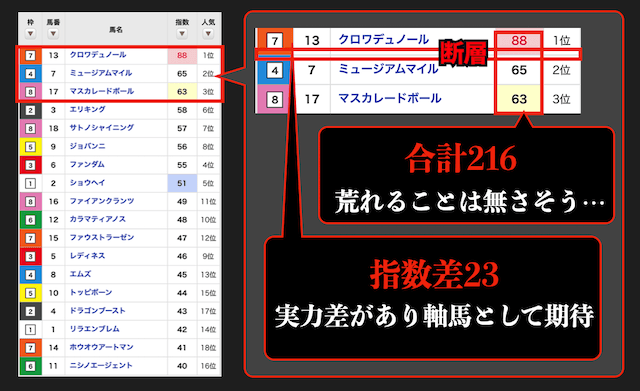Open the ショウヘイ horse link
This screenshot has width=640, height=391.
pos(87,182)
